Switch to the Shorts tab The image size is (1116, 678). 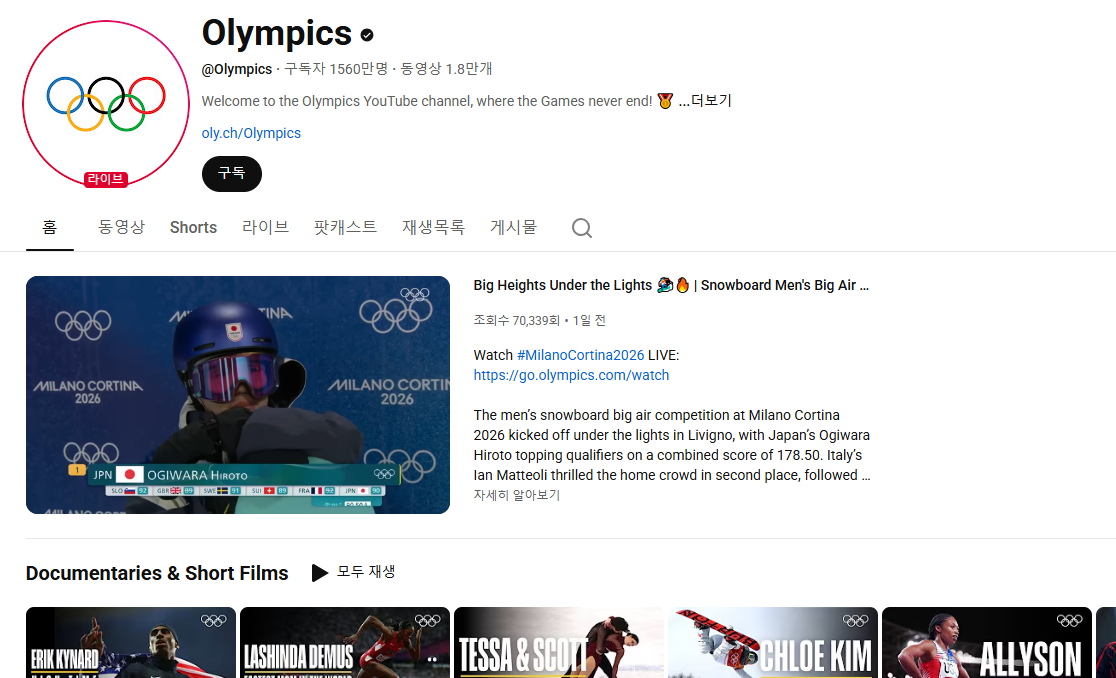(193, 227)
